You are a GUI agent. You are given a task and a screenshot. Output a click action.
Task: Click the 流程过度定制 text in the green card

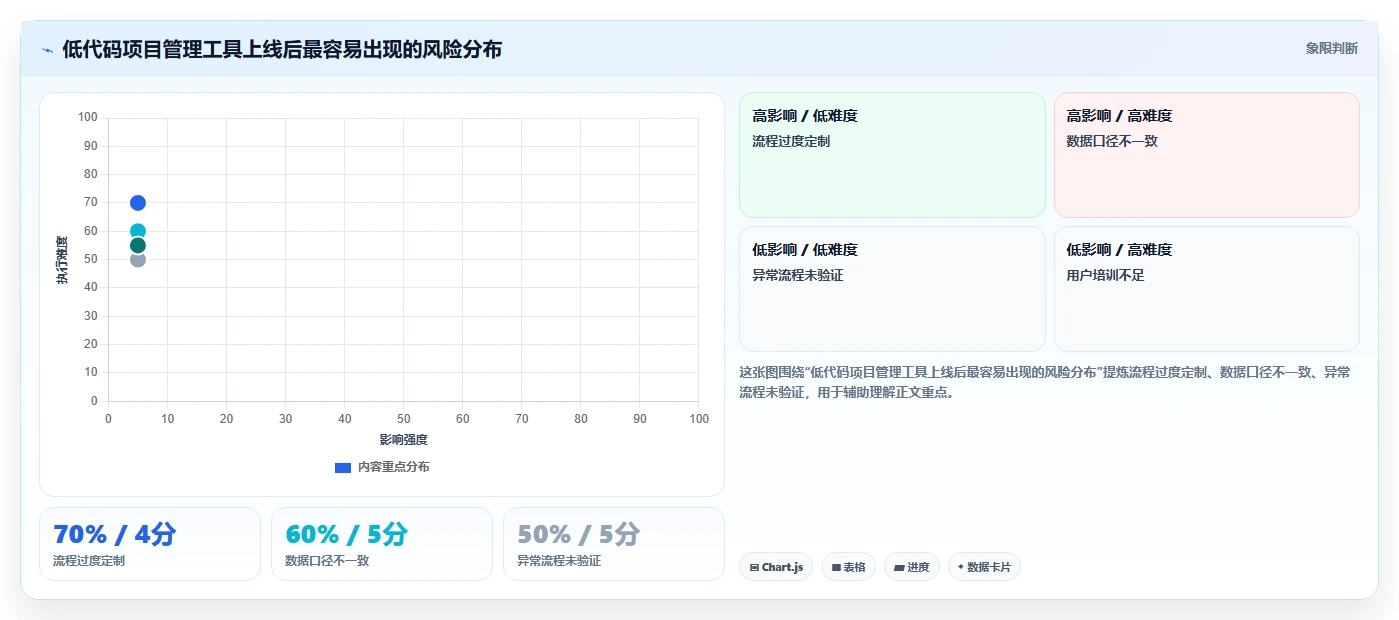tap(791, 141)
